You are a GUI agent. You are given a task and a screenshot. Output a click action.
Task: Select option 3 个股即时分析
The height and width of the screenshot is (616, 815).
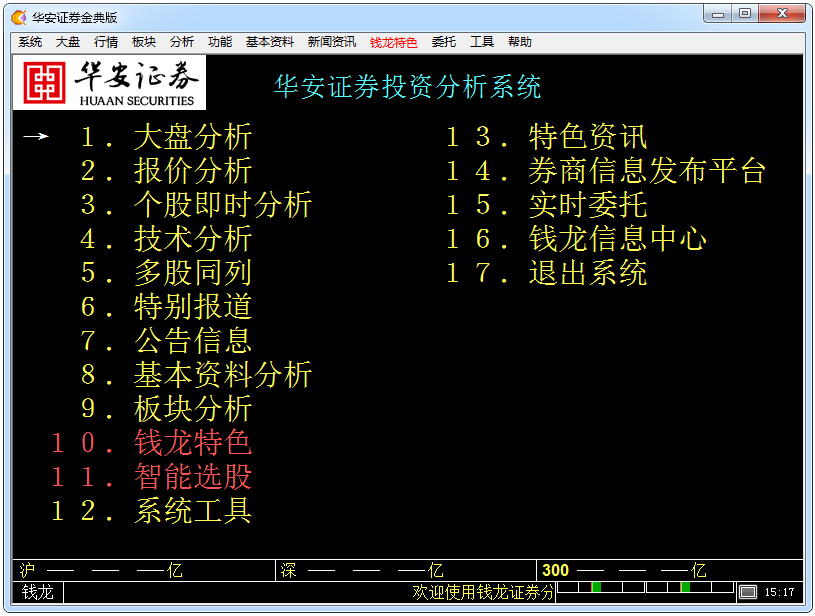tap(196, 205)
